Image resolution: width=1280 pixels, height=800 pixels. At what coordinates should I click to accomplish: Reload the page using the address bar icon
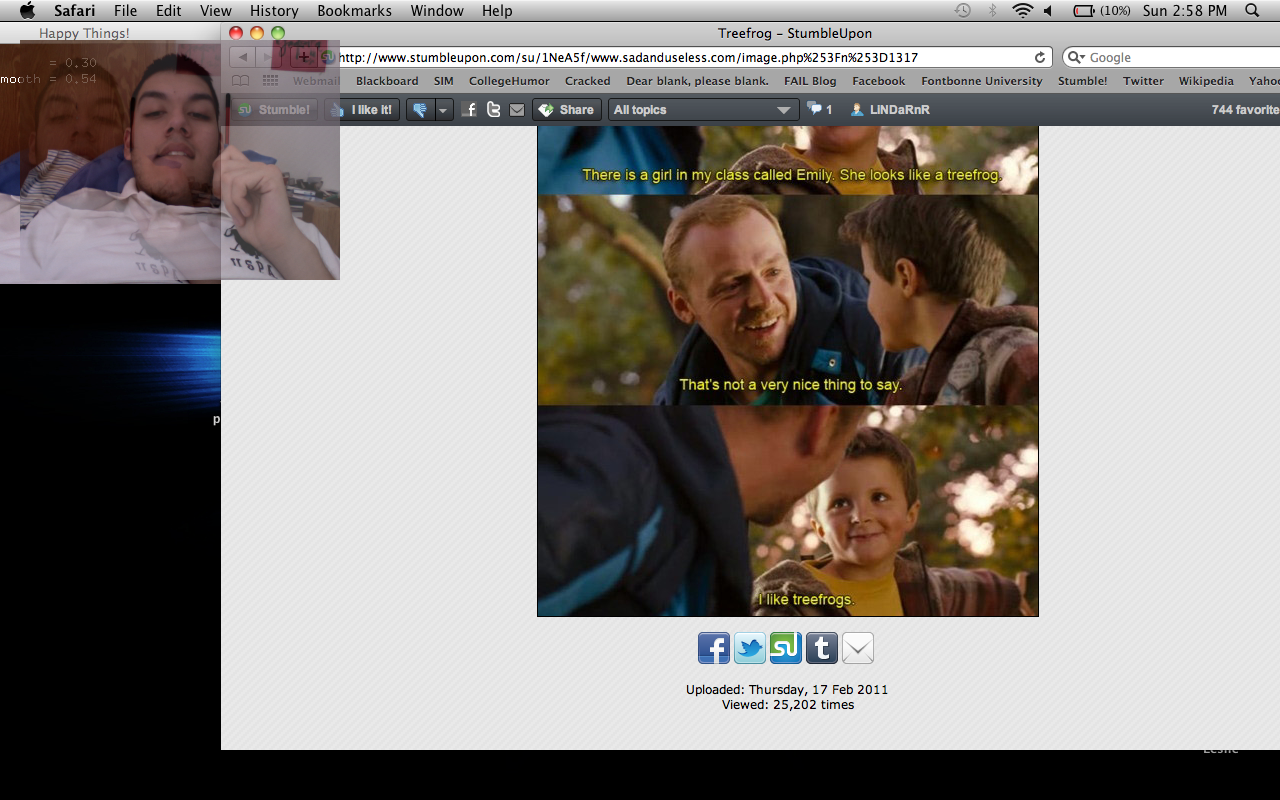click(x=1040, y=58)
